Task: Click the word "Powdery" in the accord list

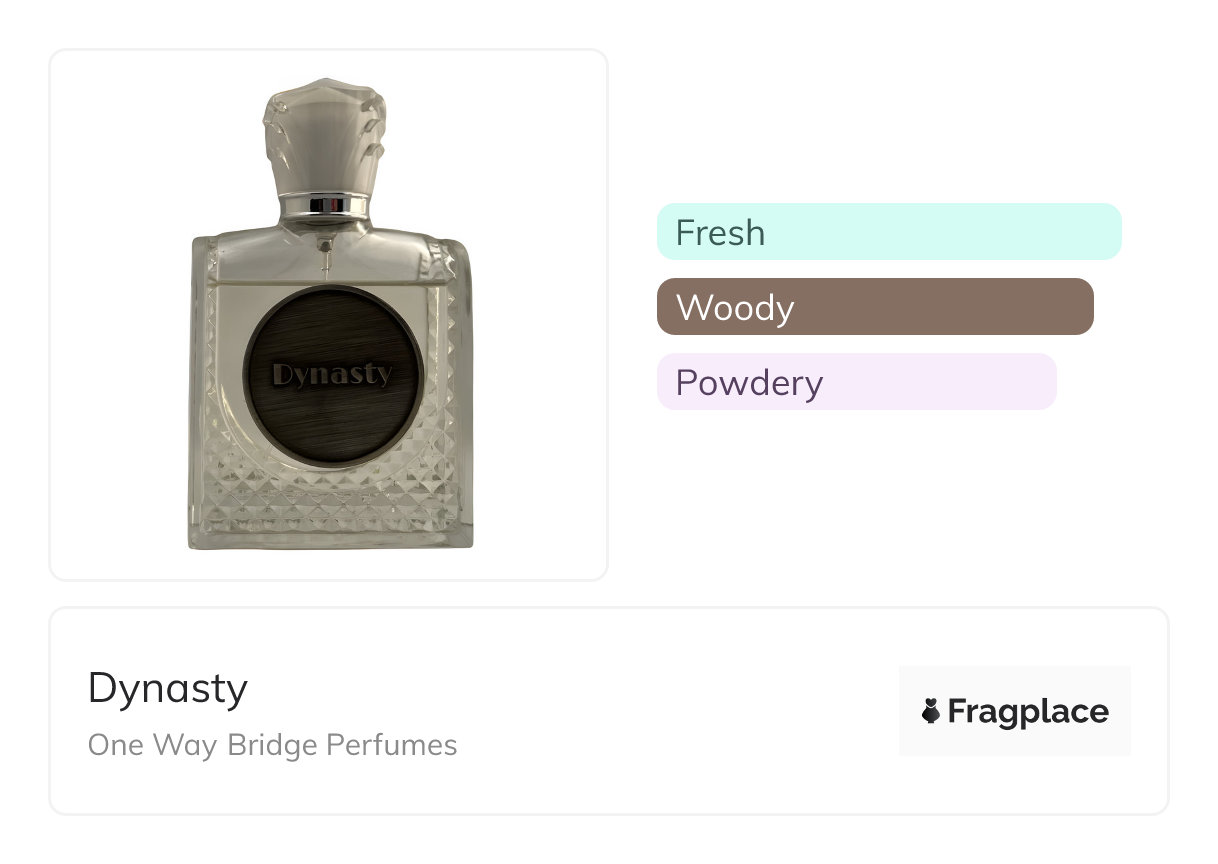Action: click(x=749, y=383)
